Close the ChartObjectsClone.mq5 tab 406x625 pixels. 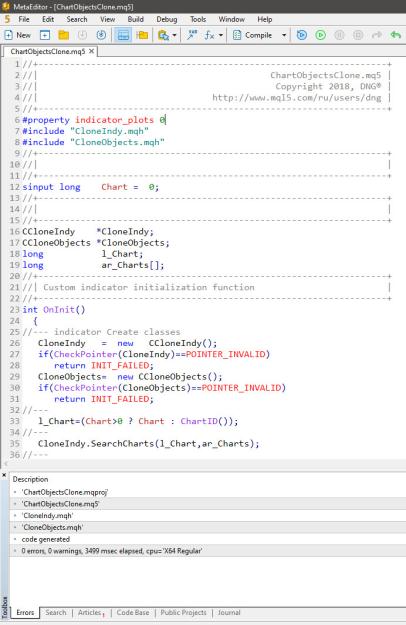[91, 51]
